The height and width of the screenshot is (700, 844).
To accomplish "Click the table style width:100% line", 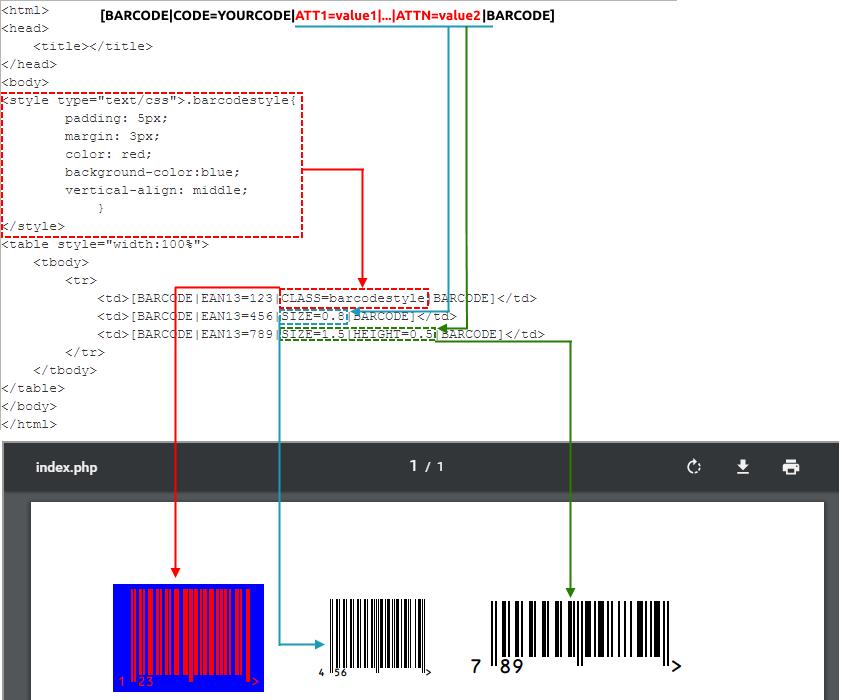I will [x=105, y=244].
